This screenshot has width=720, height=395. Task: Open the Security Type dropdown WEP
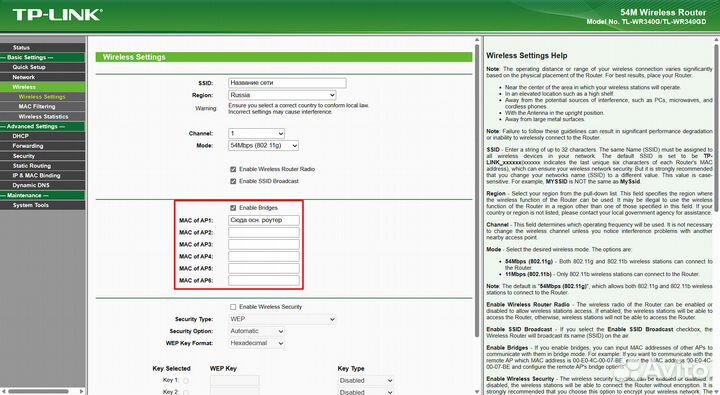282,319
